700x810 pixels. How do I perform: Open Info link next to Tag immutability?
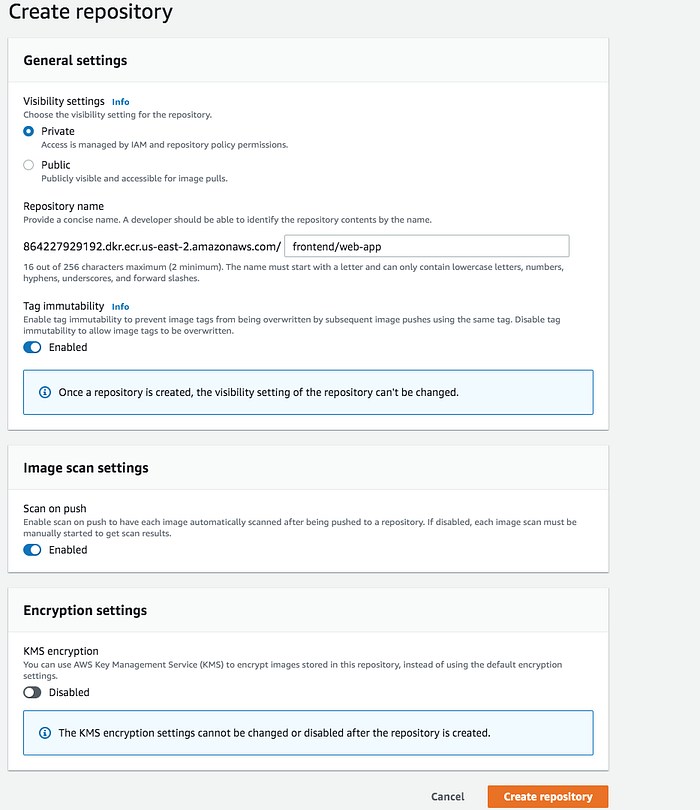click(x=120, y=307)
